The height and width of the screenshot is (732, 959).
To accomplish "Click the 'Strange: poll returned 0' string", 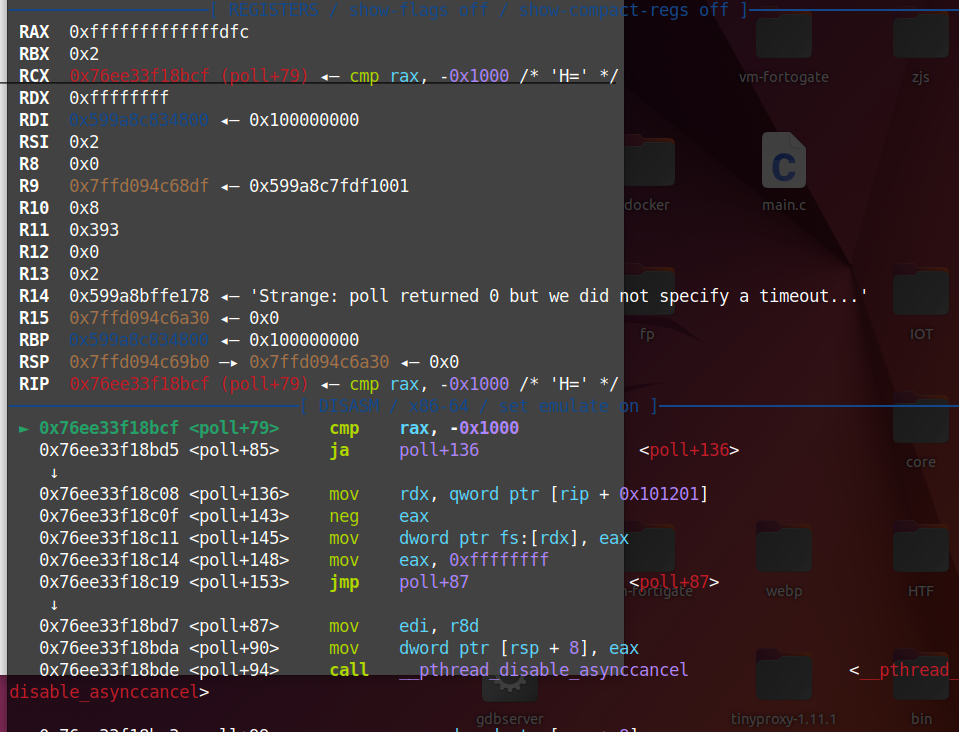I will pos(558,296).
